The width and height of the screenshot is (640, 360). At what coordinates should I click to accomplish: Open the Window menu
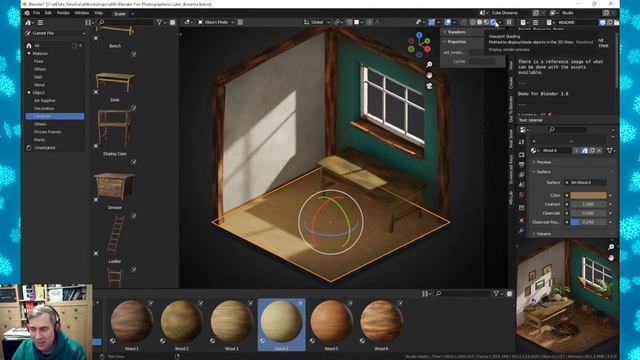pos(82,13)
